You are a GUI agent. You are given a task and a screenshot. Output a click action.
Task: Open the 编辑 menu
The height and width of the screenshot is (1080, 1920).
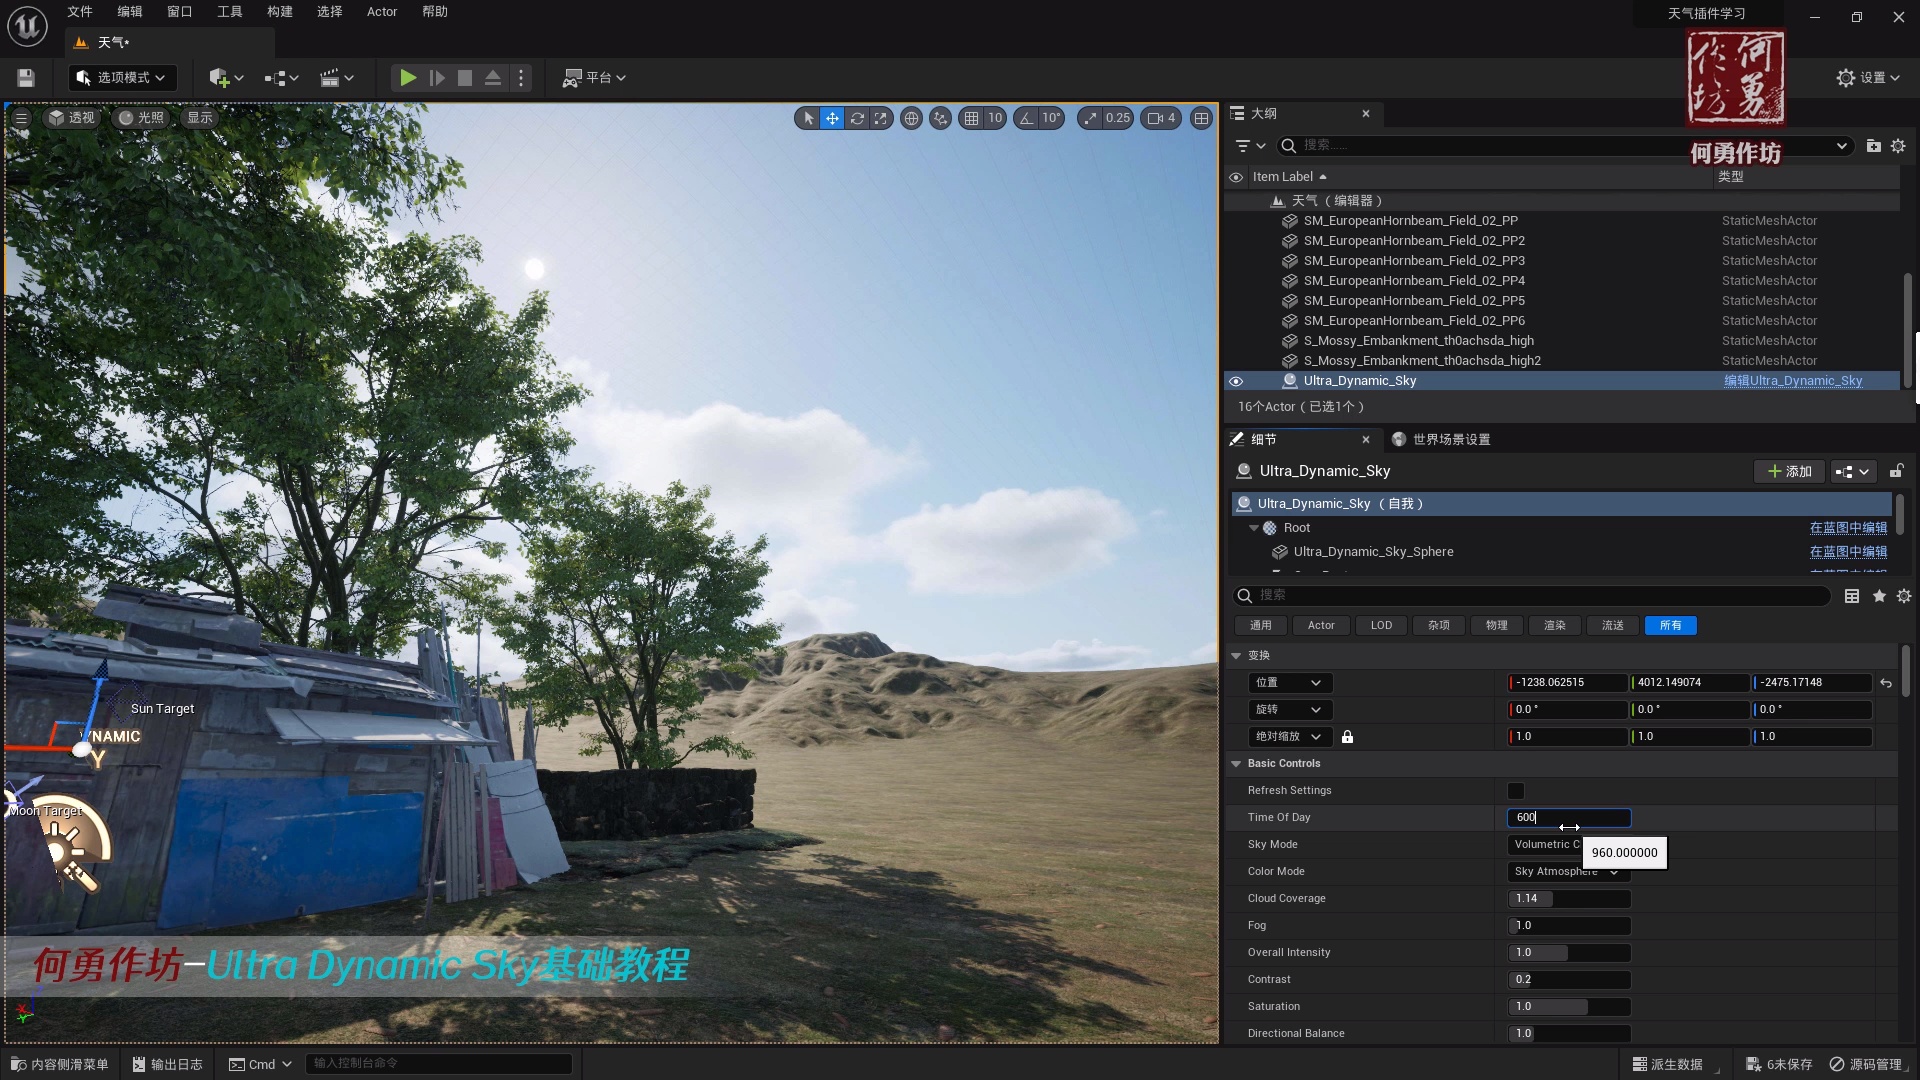coord(129,12)
